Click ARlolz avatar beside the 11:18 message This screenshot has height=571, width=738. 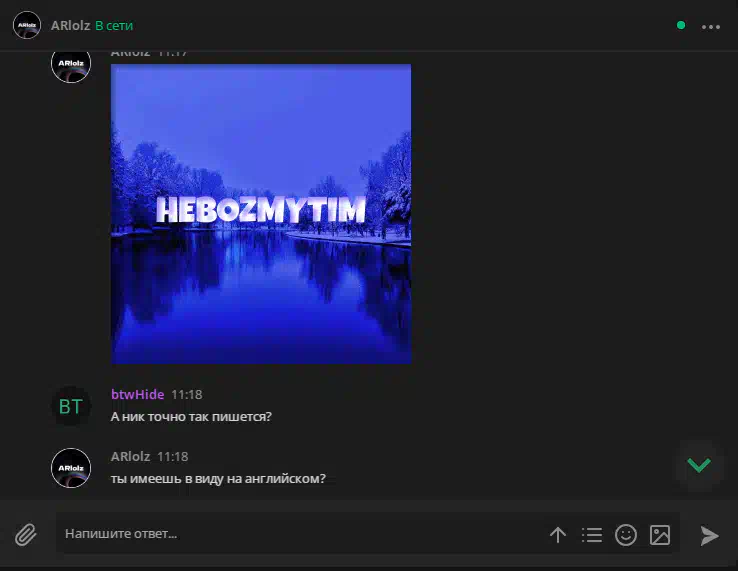(71, 468)
